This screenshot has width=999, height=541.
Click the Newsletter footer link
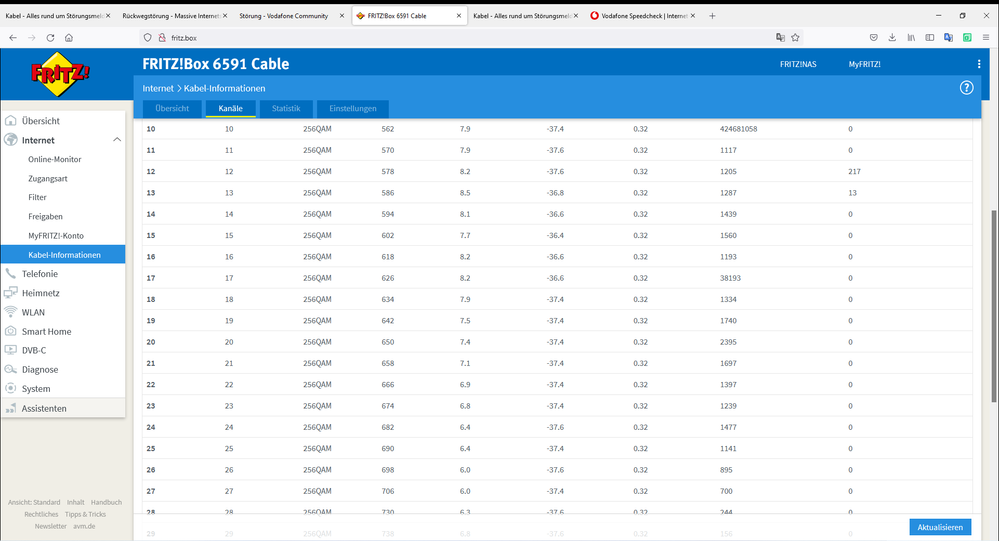pos(50,526)
